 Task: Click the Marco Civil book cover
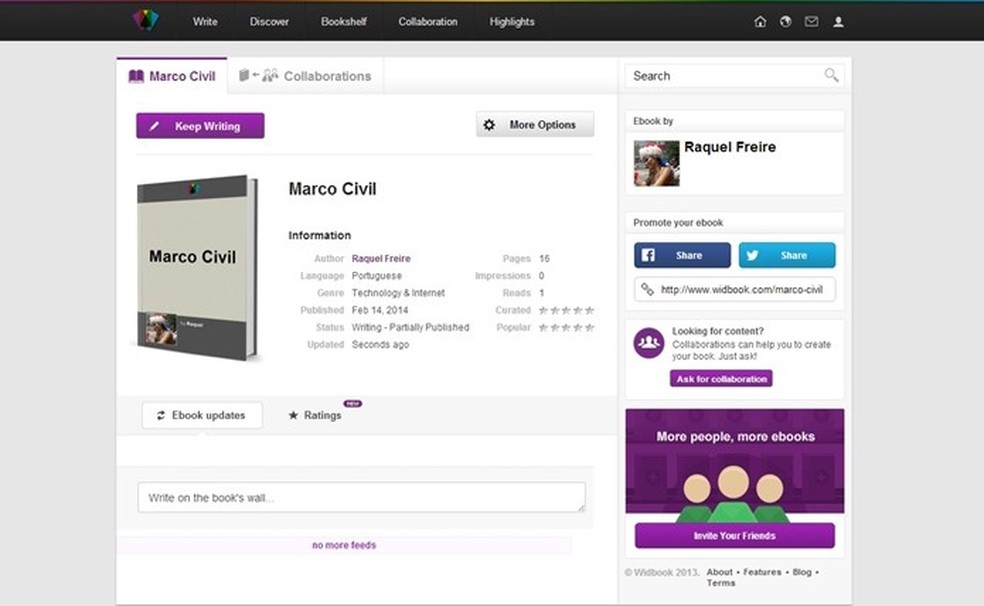point(197,268)
